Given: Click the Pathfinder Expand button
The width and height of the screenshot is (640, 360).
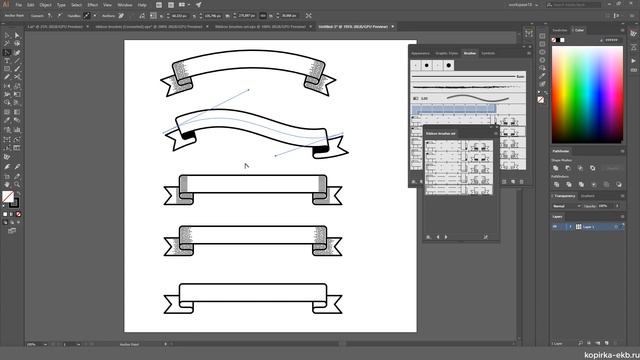Looking at the screenshot, I should coord(612,168).
